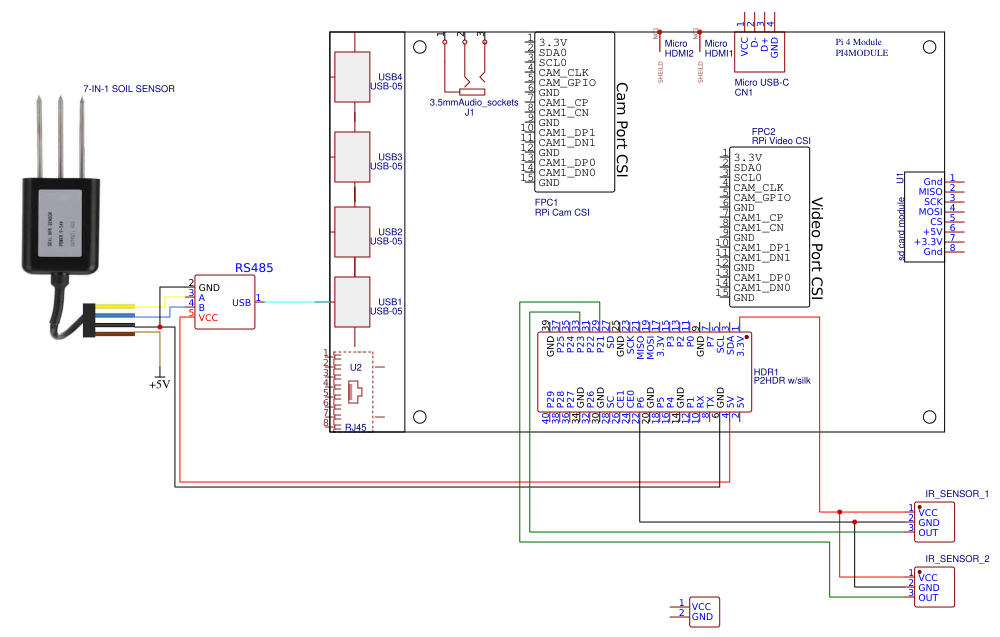Select the Micro HDMI2 label
1000x637 pixels.
(x=679, y=48)
